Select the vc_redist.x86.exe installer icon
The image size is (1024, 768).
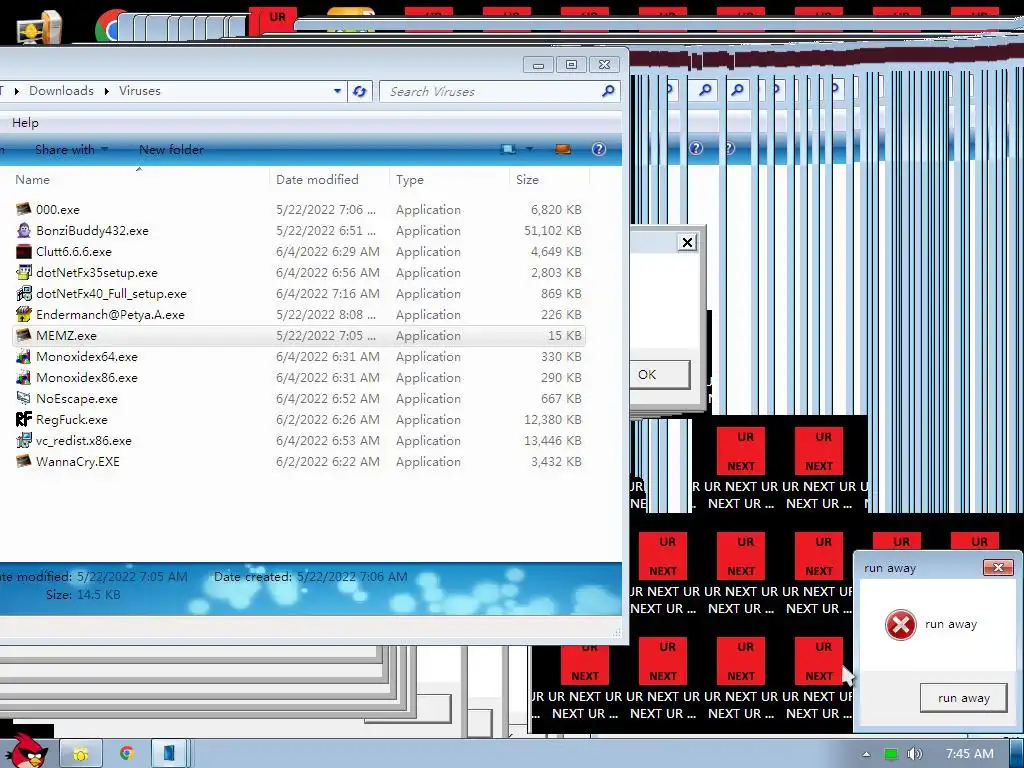[x=24, y=440]
